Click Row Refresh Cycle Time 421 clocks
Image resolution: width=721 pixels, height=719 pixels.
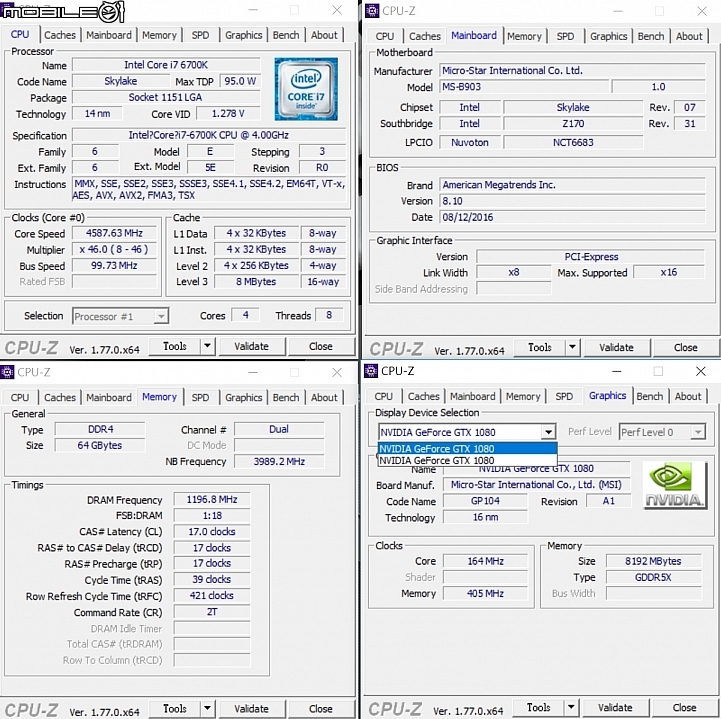pos(212,596)
